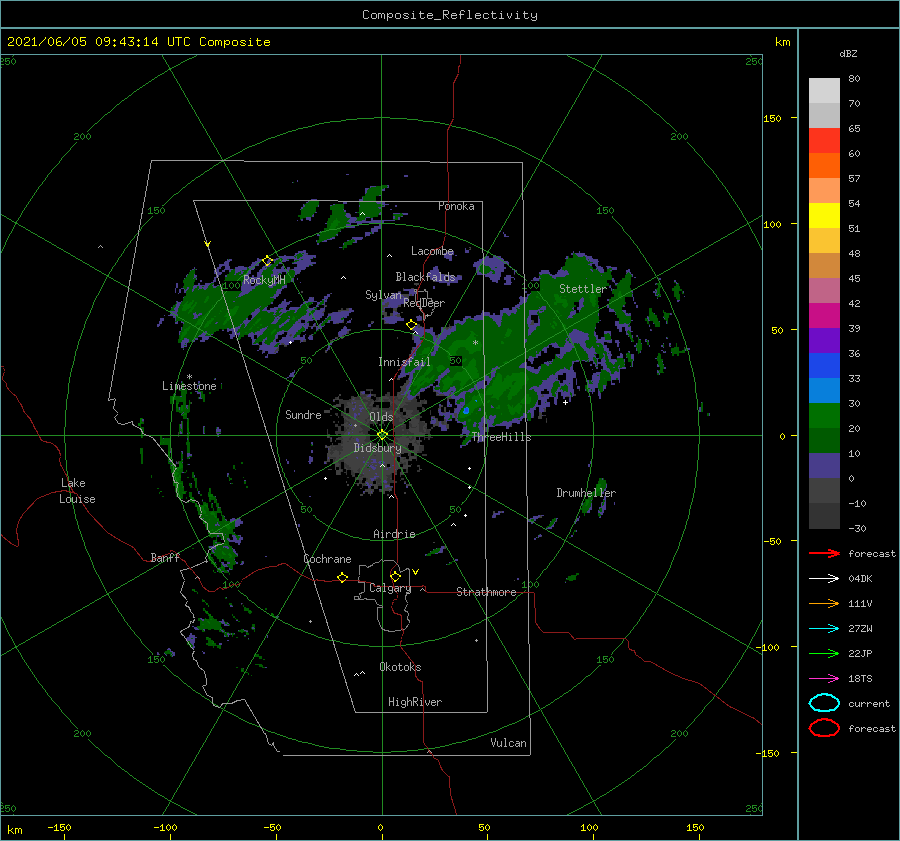Viewport: 900px width, 841px height.
Task: Click the yellow diamond marker above Calgary
Action: pos(395,576)
